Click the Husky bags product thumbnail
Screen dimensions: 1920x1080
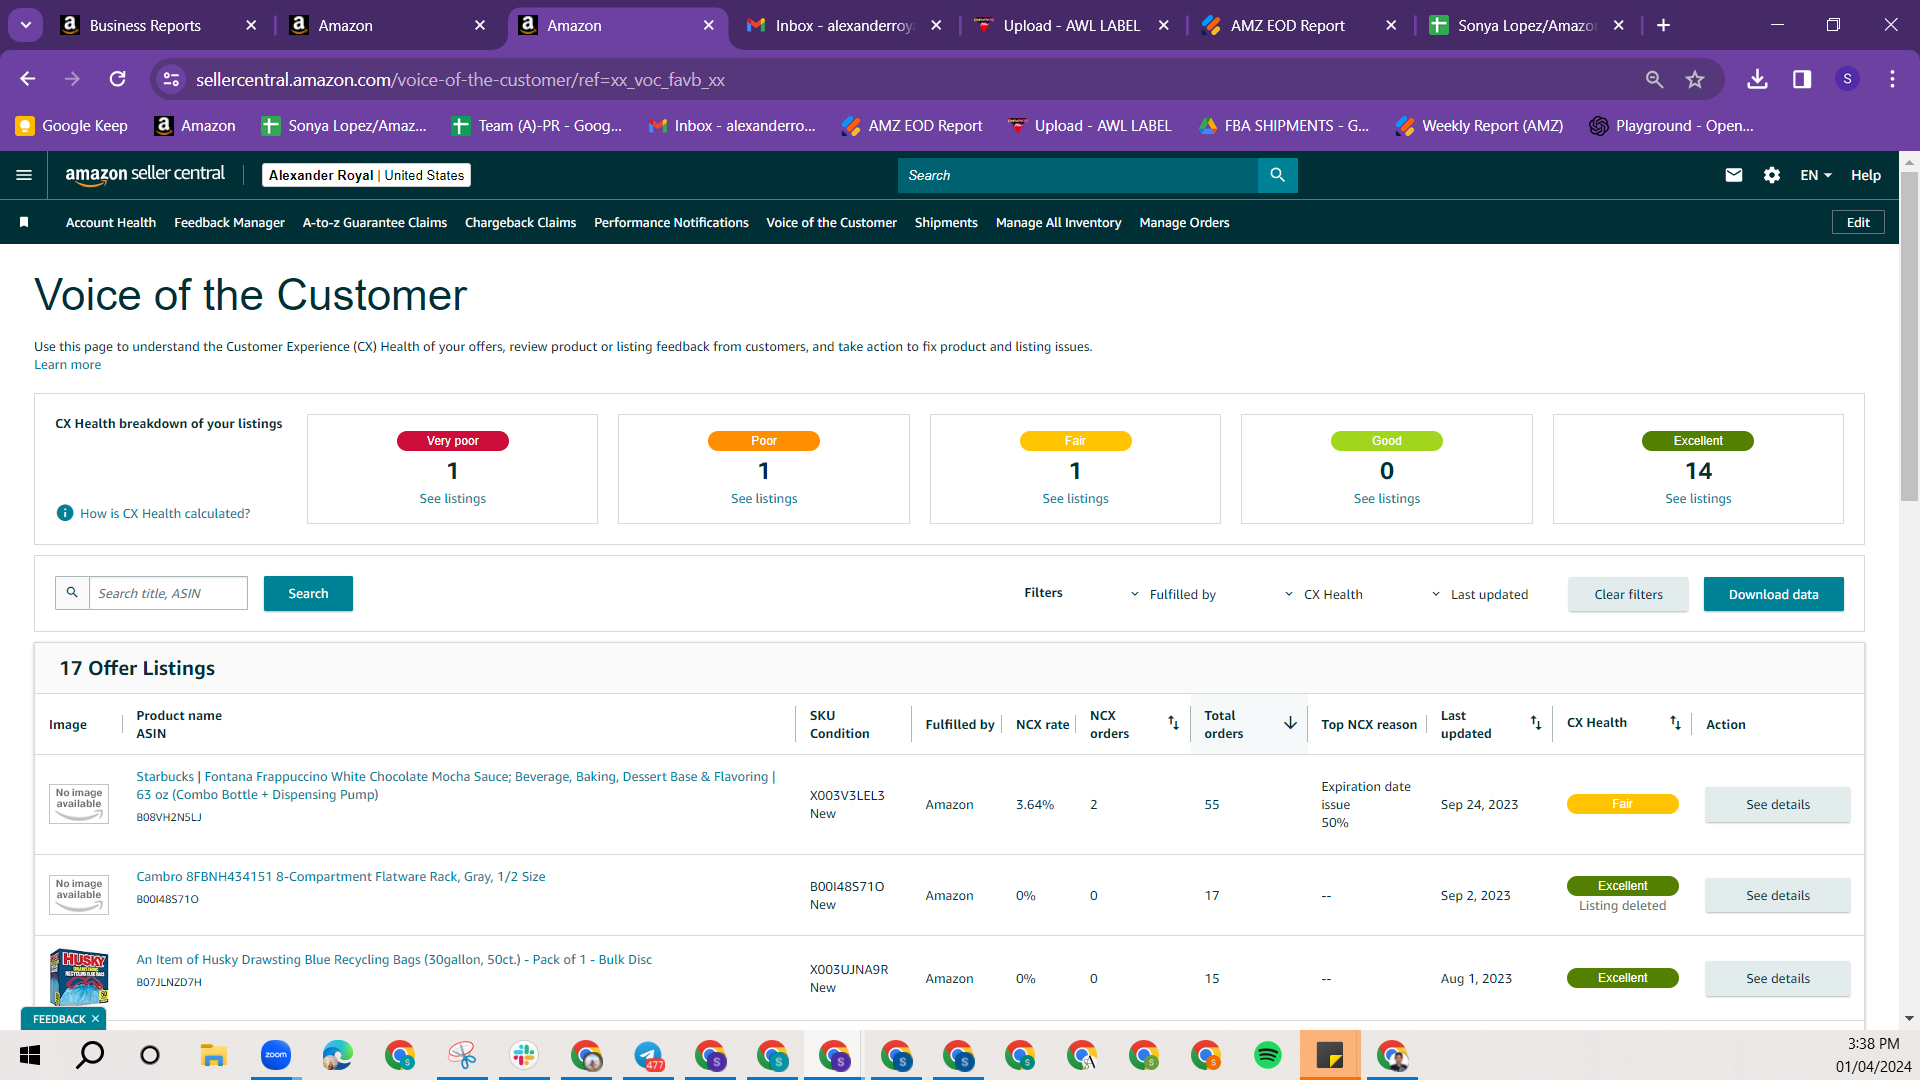[x=79, y=977]
